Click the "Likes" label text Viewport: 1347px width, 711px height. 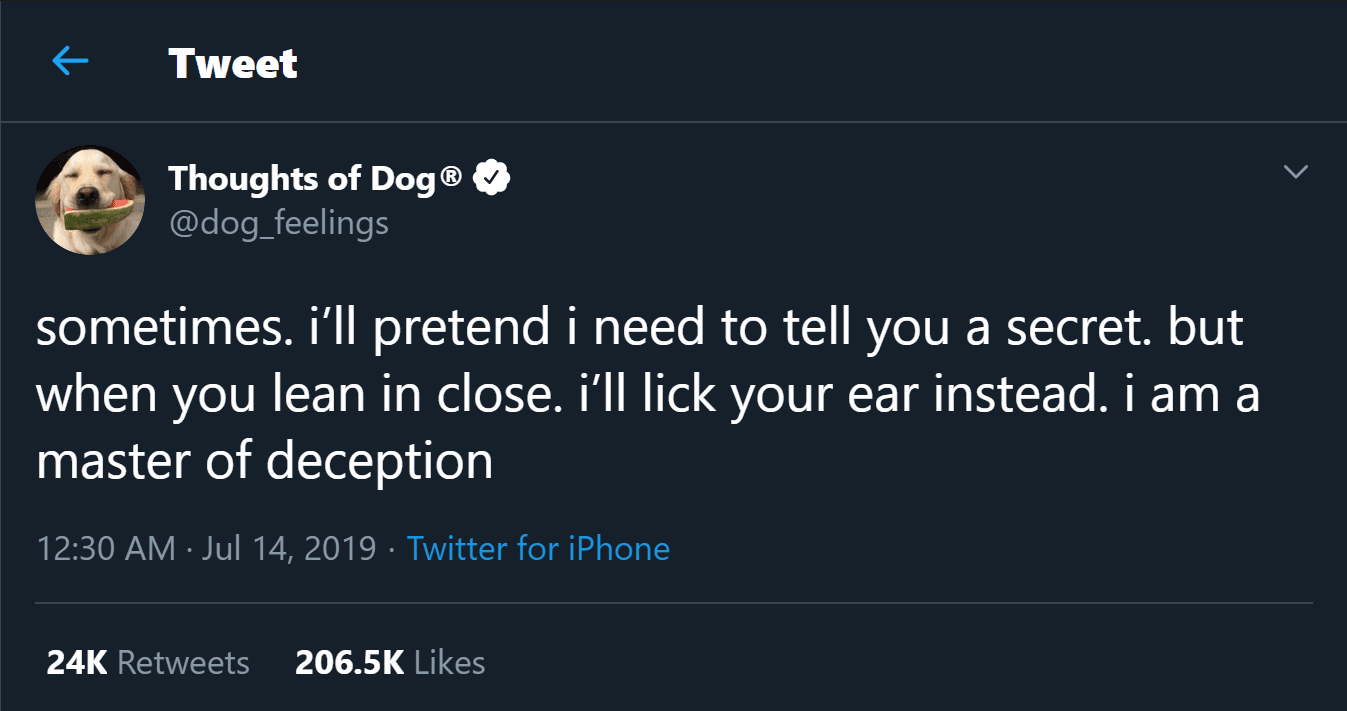pos(449,663)
